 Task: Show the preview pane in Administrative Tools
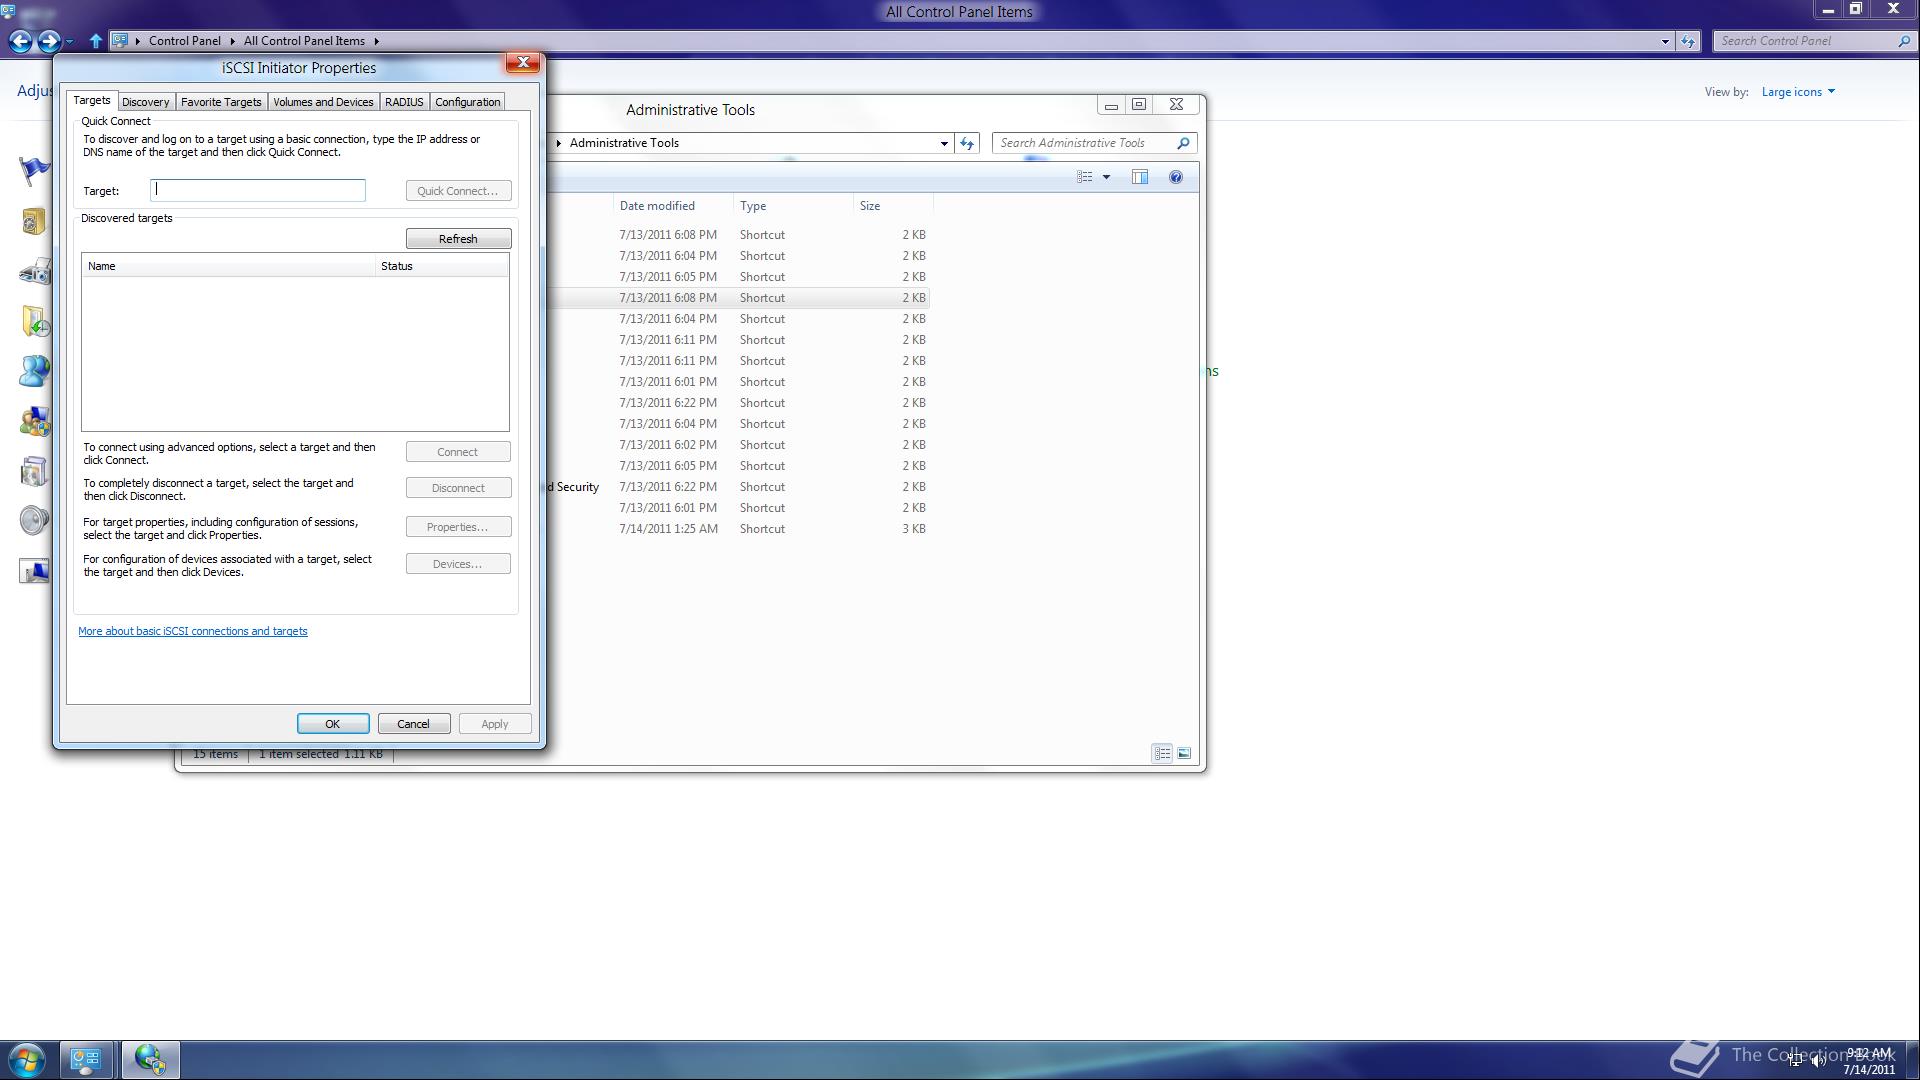point(1139,177)
